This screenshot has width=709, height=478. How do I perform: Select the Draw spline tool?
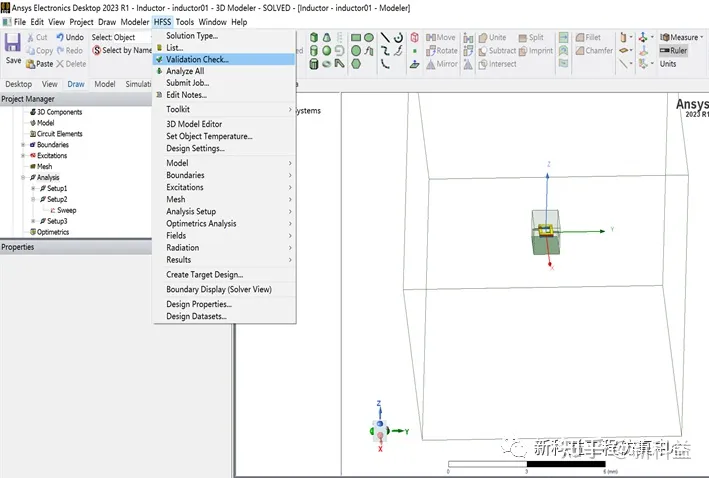click(x=385, y=50)
